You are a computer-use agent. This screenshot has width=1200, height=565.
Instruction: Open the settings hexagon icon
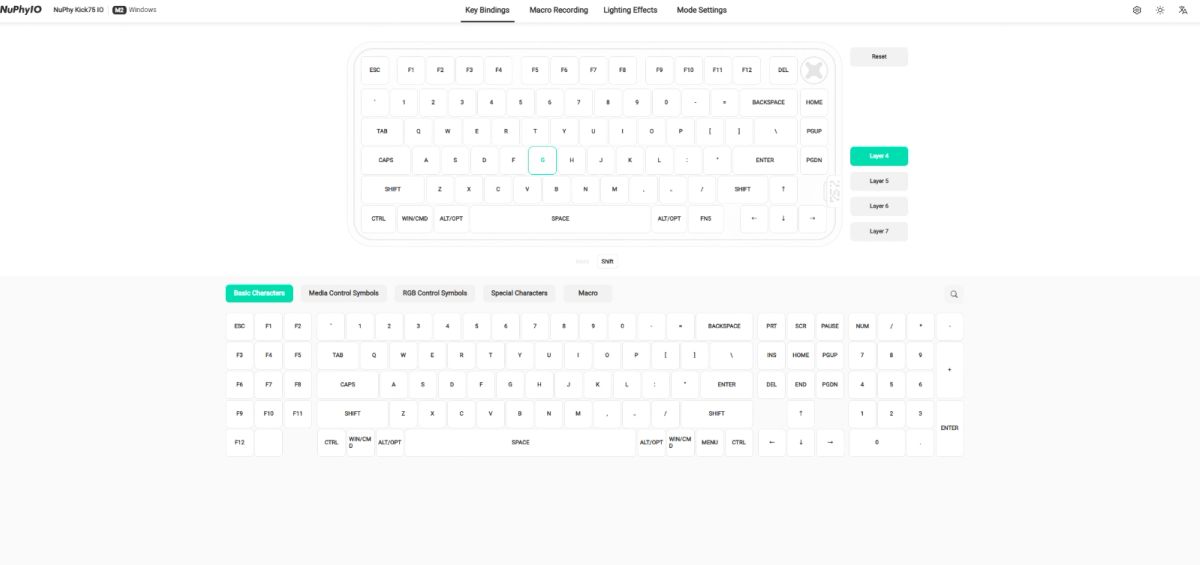click(x=1137, y=10)
